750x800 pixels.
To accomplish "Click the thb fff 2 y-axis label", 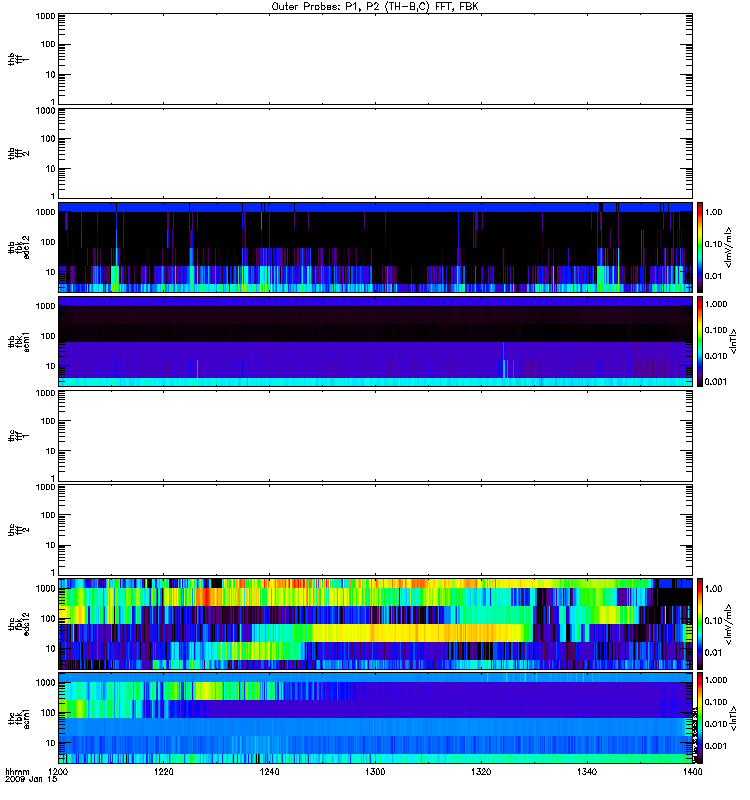I will pos(17,153).
